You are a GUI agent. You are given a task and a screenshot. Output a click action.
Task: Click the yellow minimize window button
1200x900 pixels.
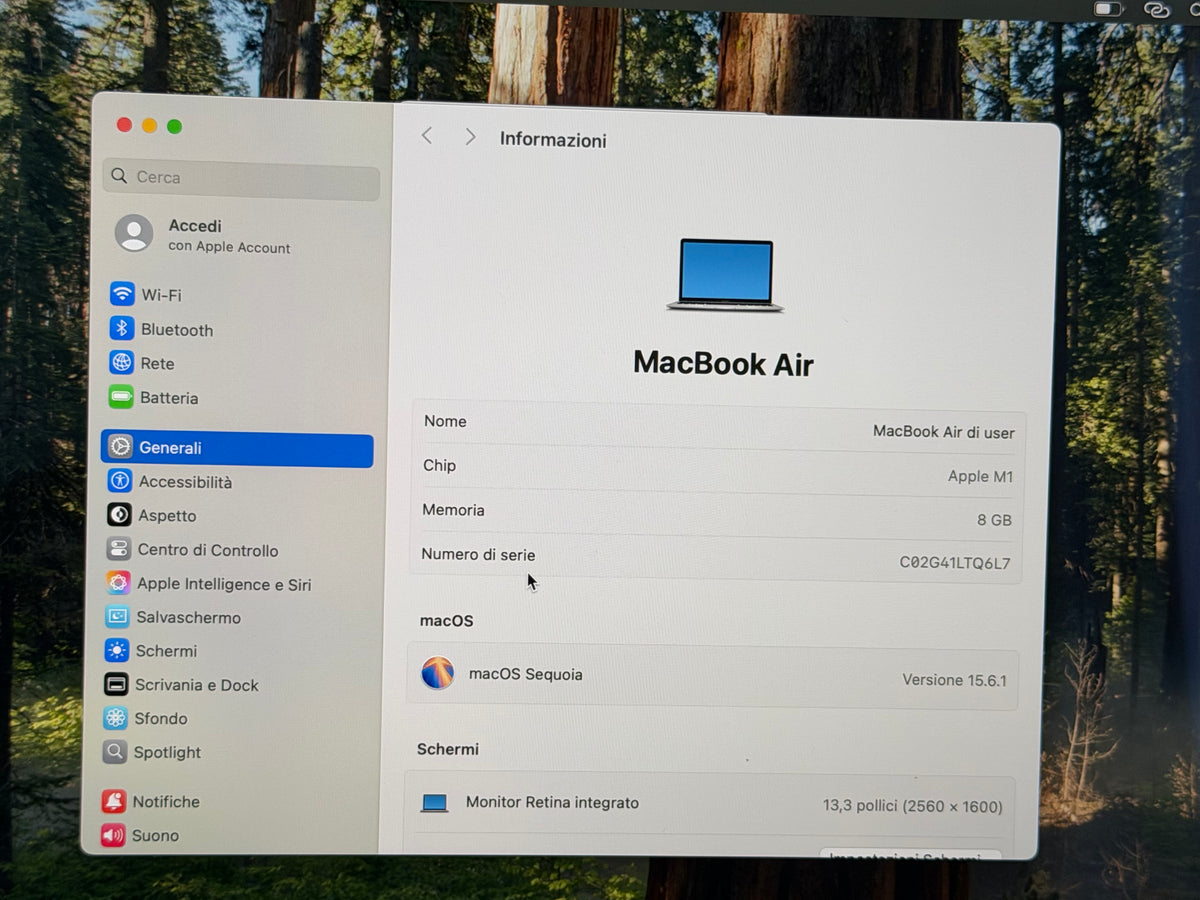[x=149, y=125]
